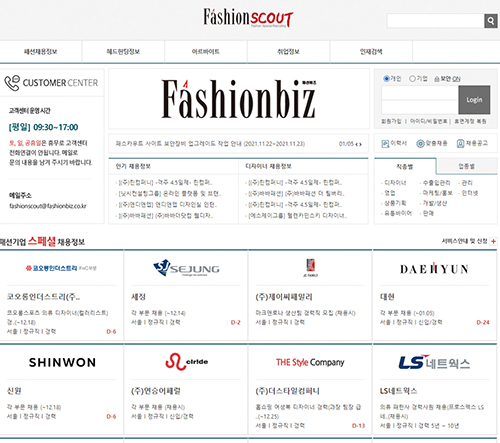
Task: Click the Kolon Industries logo
Action: coord(61,268)
